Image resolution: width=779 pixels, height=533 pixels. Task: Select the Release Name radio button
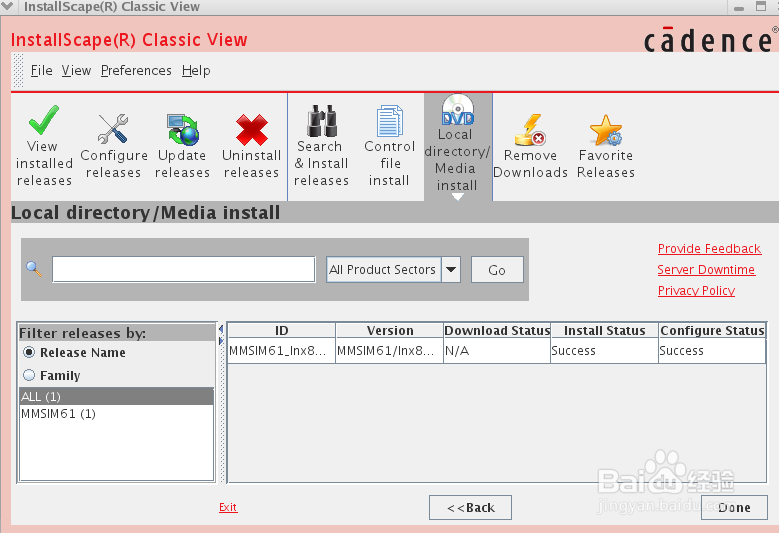[29, 352]
